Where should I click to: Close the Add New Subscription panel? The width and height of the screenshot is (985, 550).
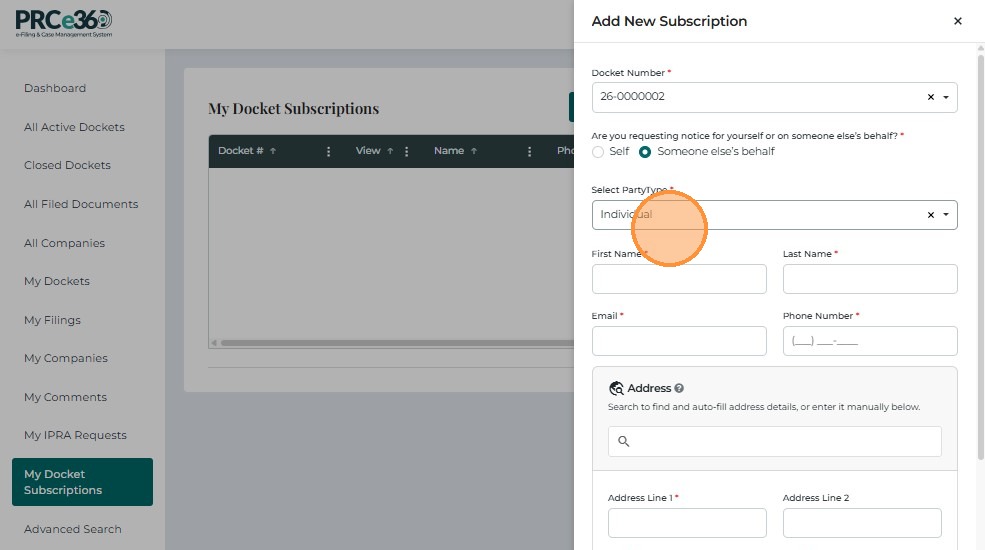[957, 21]
